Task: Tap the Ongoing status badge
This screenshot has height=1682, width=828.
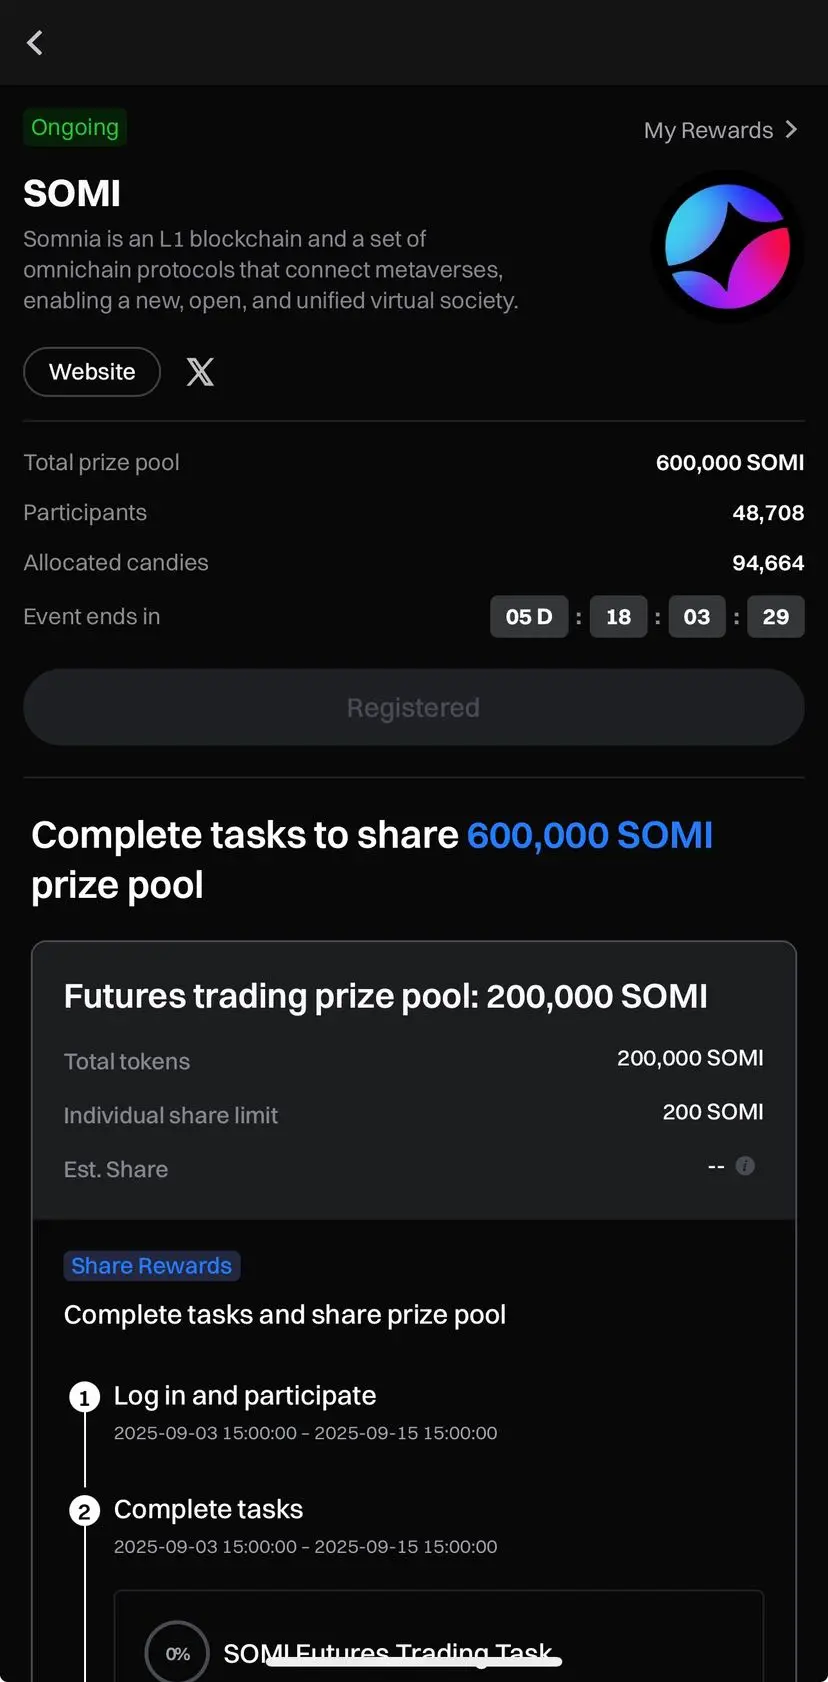Action: point(75,127)
